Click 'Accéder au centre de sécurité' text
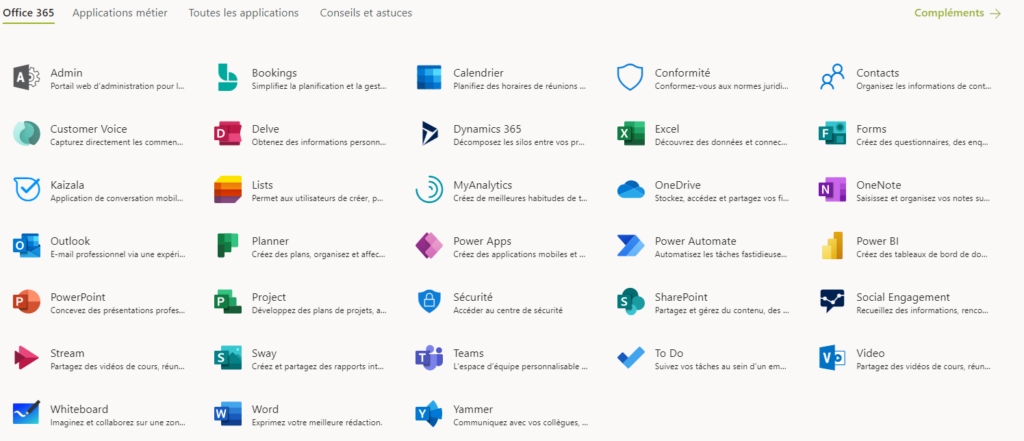 508,310
